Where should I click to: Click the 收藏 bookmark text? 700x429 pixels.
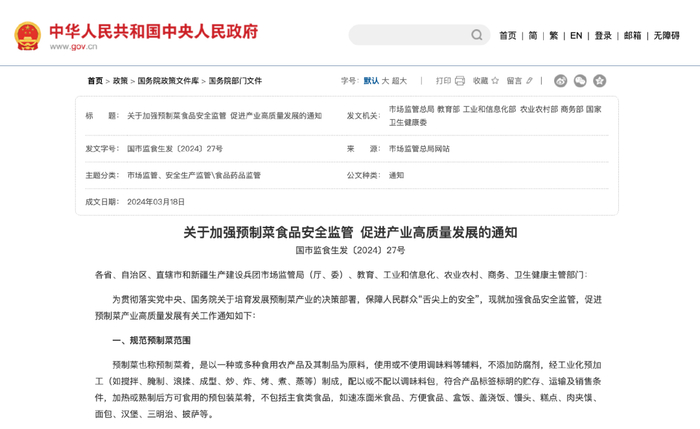point(480,81)
